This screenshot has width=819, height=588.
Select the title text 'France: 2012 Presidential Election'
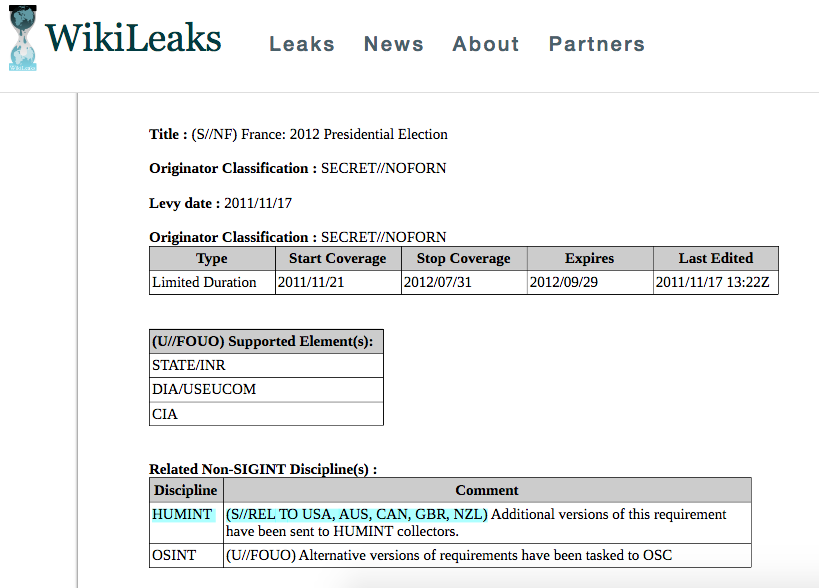coord(344,134)
